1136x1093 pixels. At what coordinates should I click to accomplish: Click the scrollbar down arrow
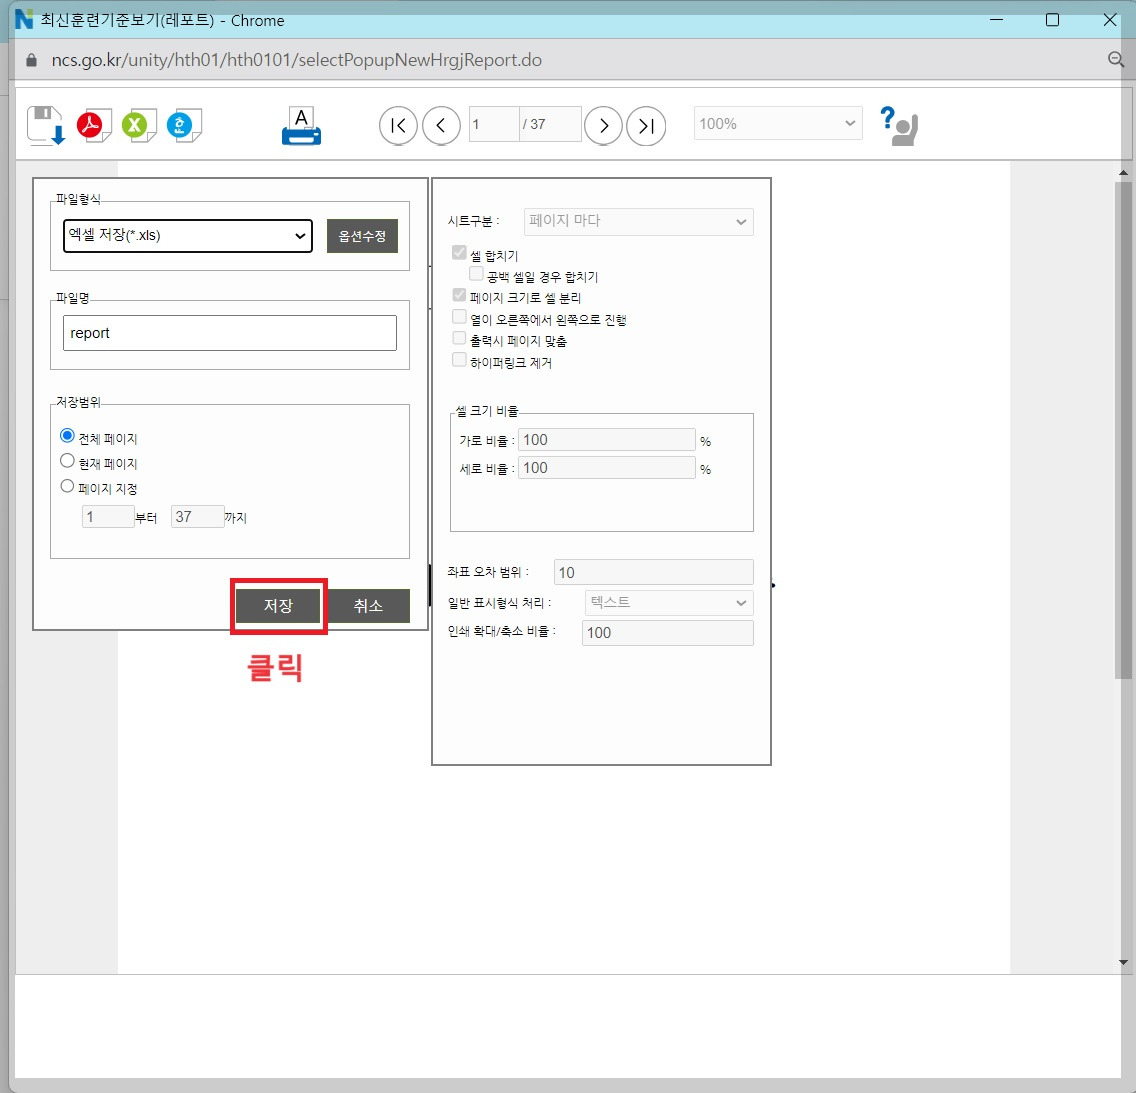pos(1123,963)
